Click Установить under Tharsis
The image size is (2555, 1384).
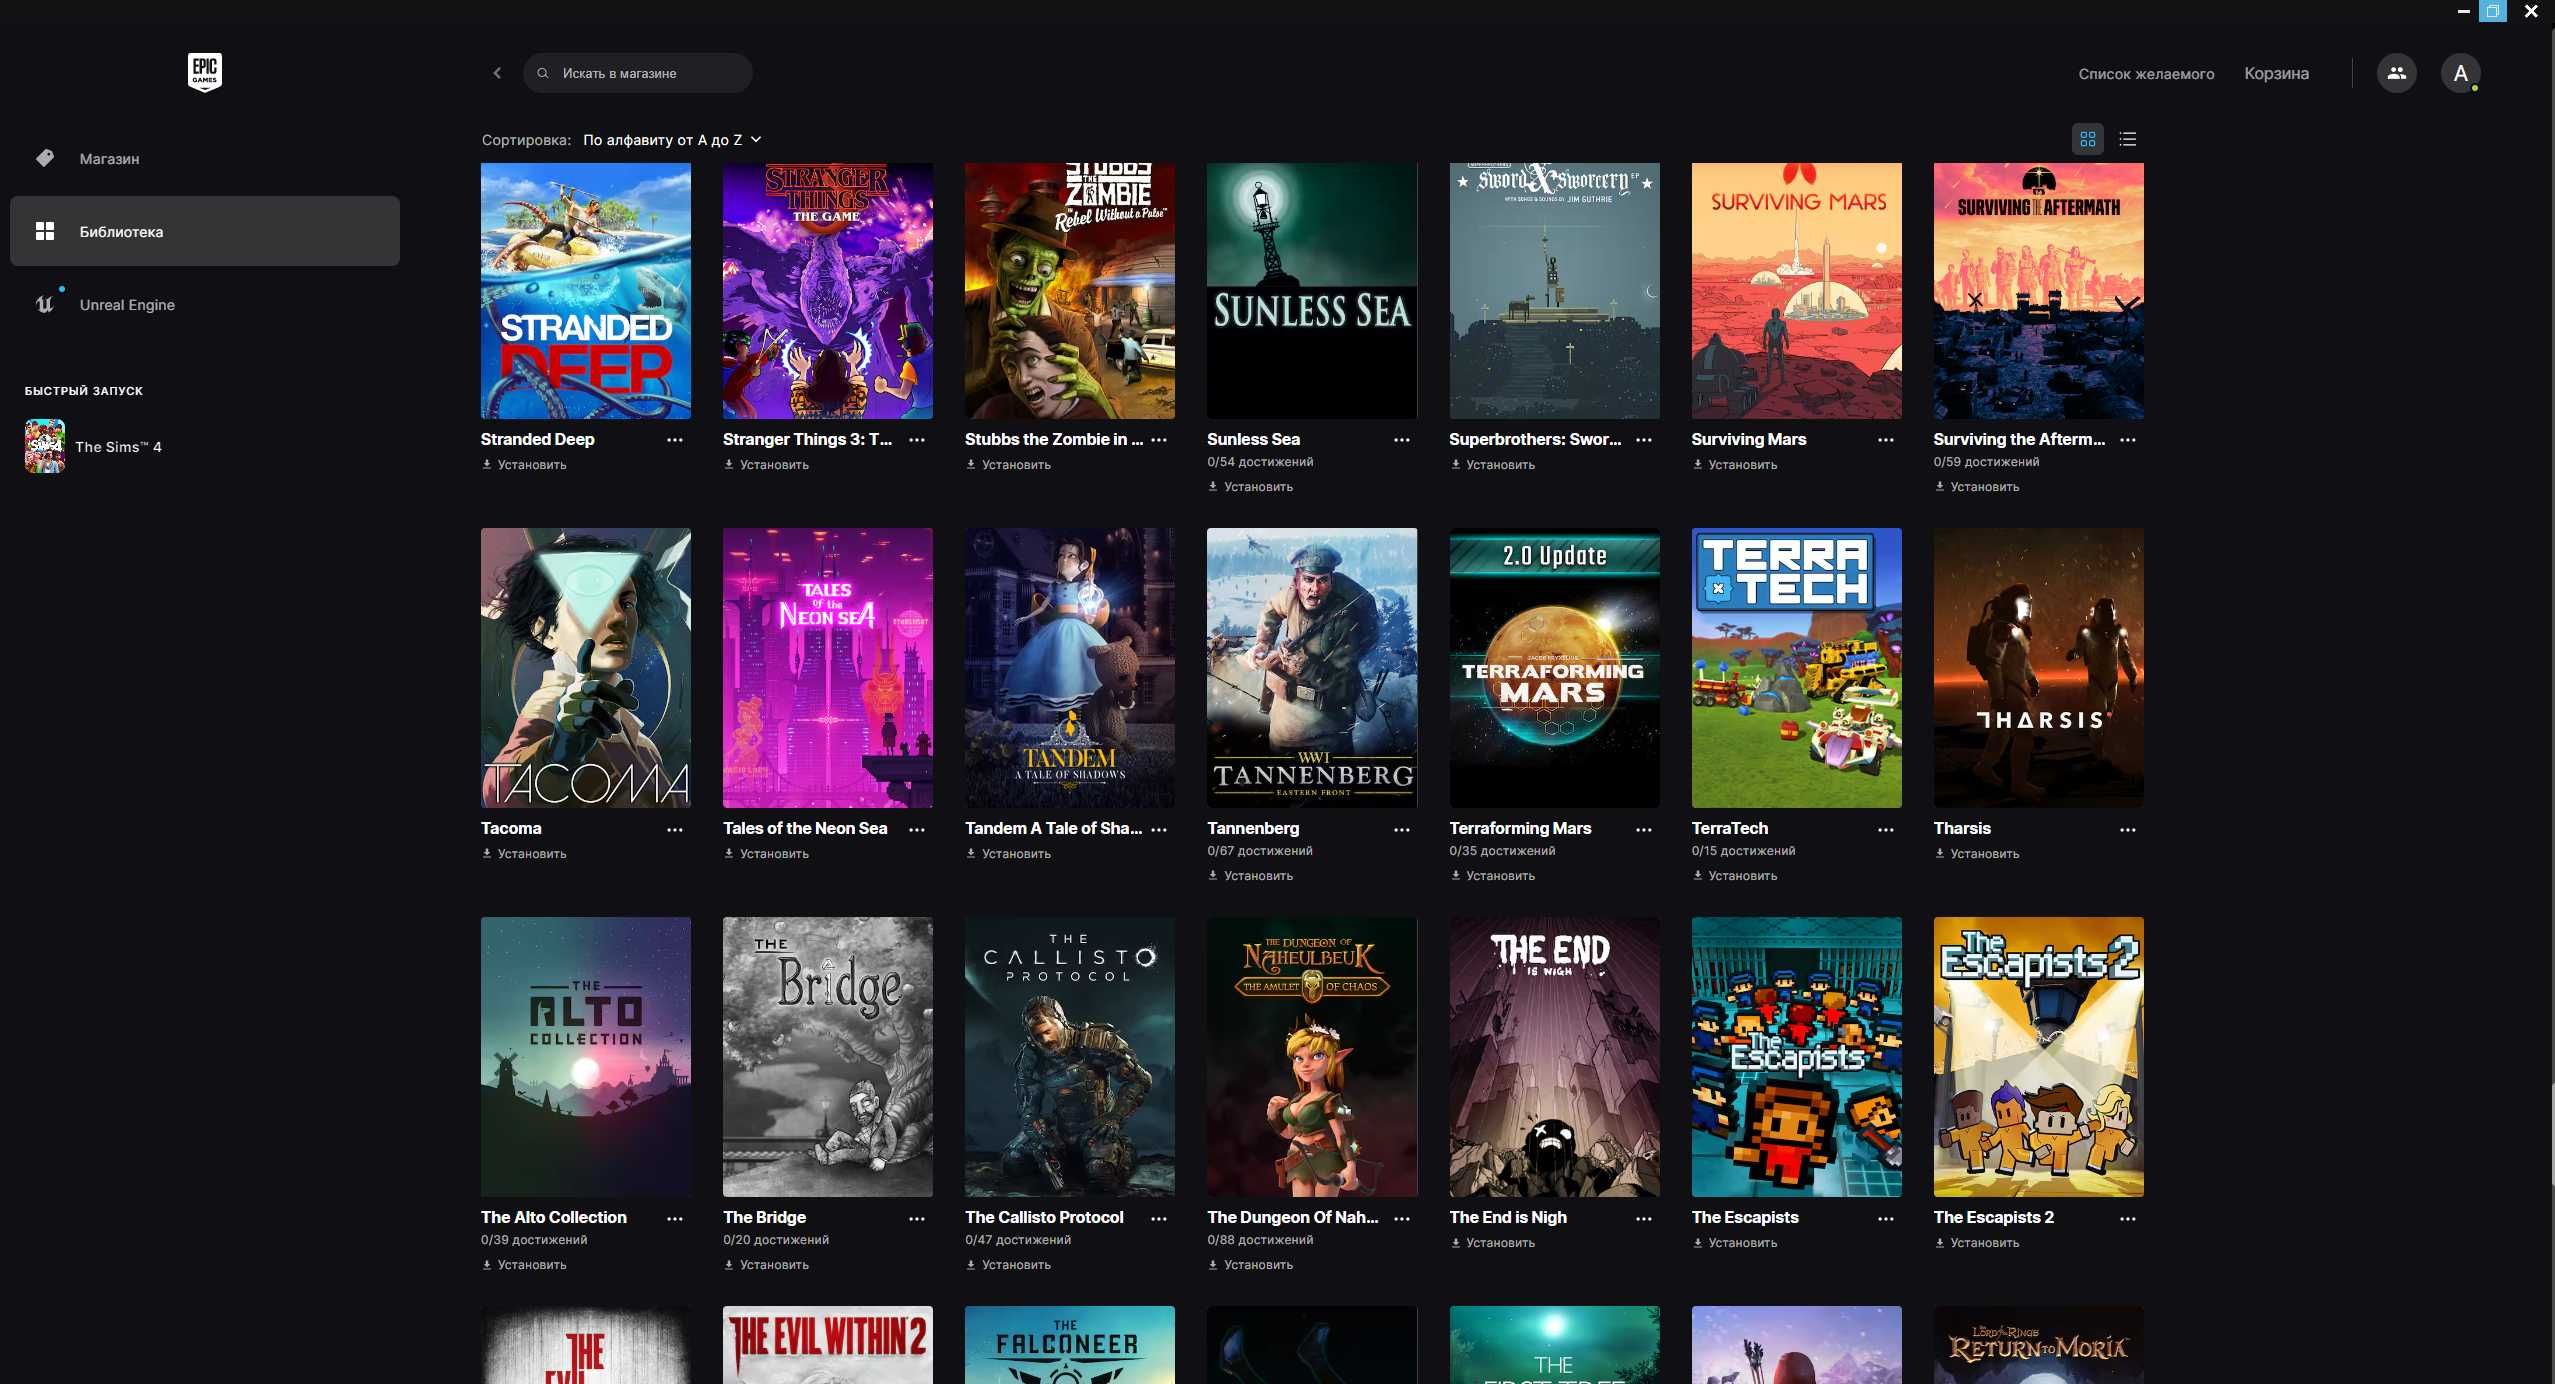(1977, 854)
